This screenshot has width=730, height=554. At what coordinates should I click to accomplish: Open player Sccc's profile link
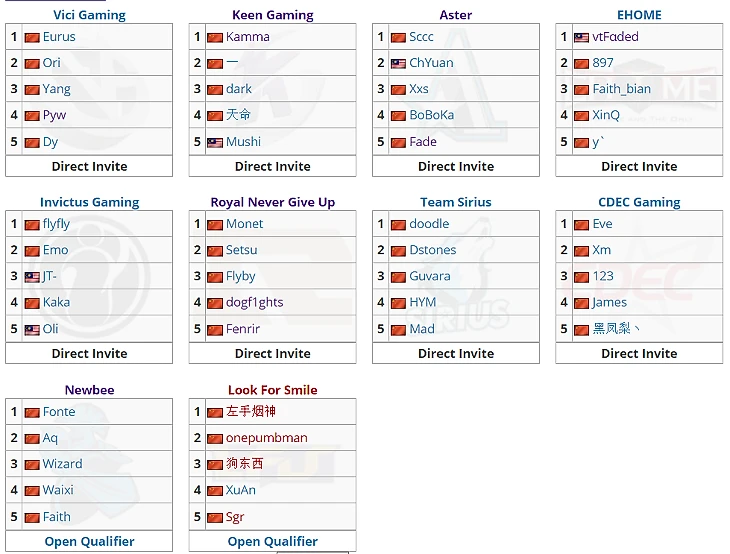click(421, 37)
